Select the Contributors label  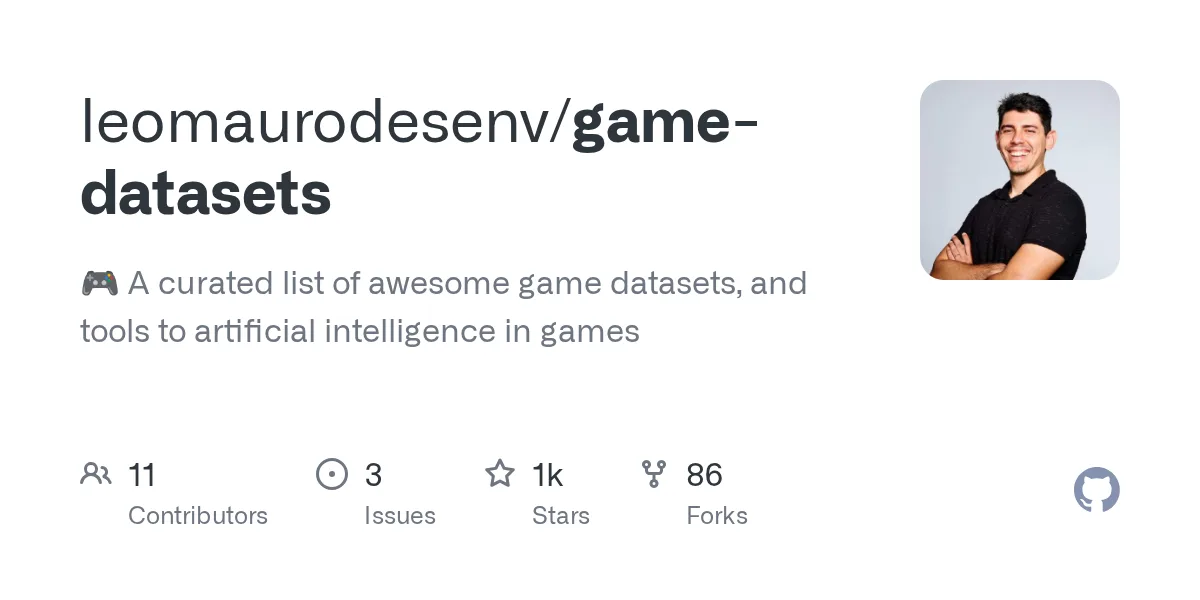(x=198, y=516)
